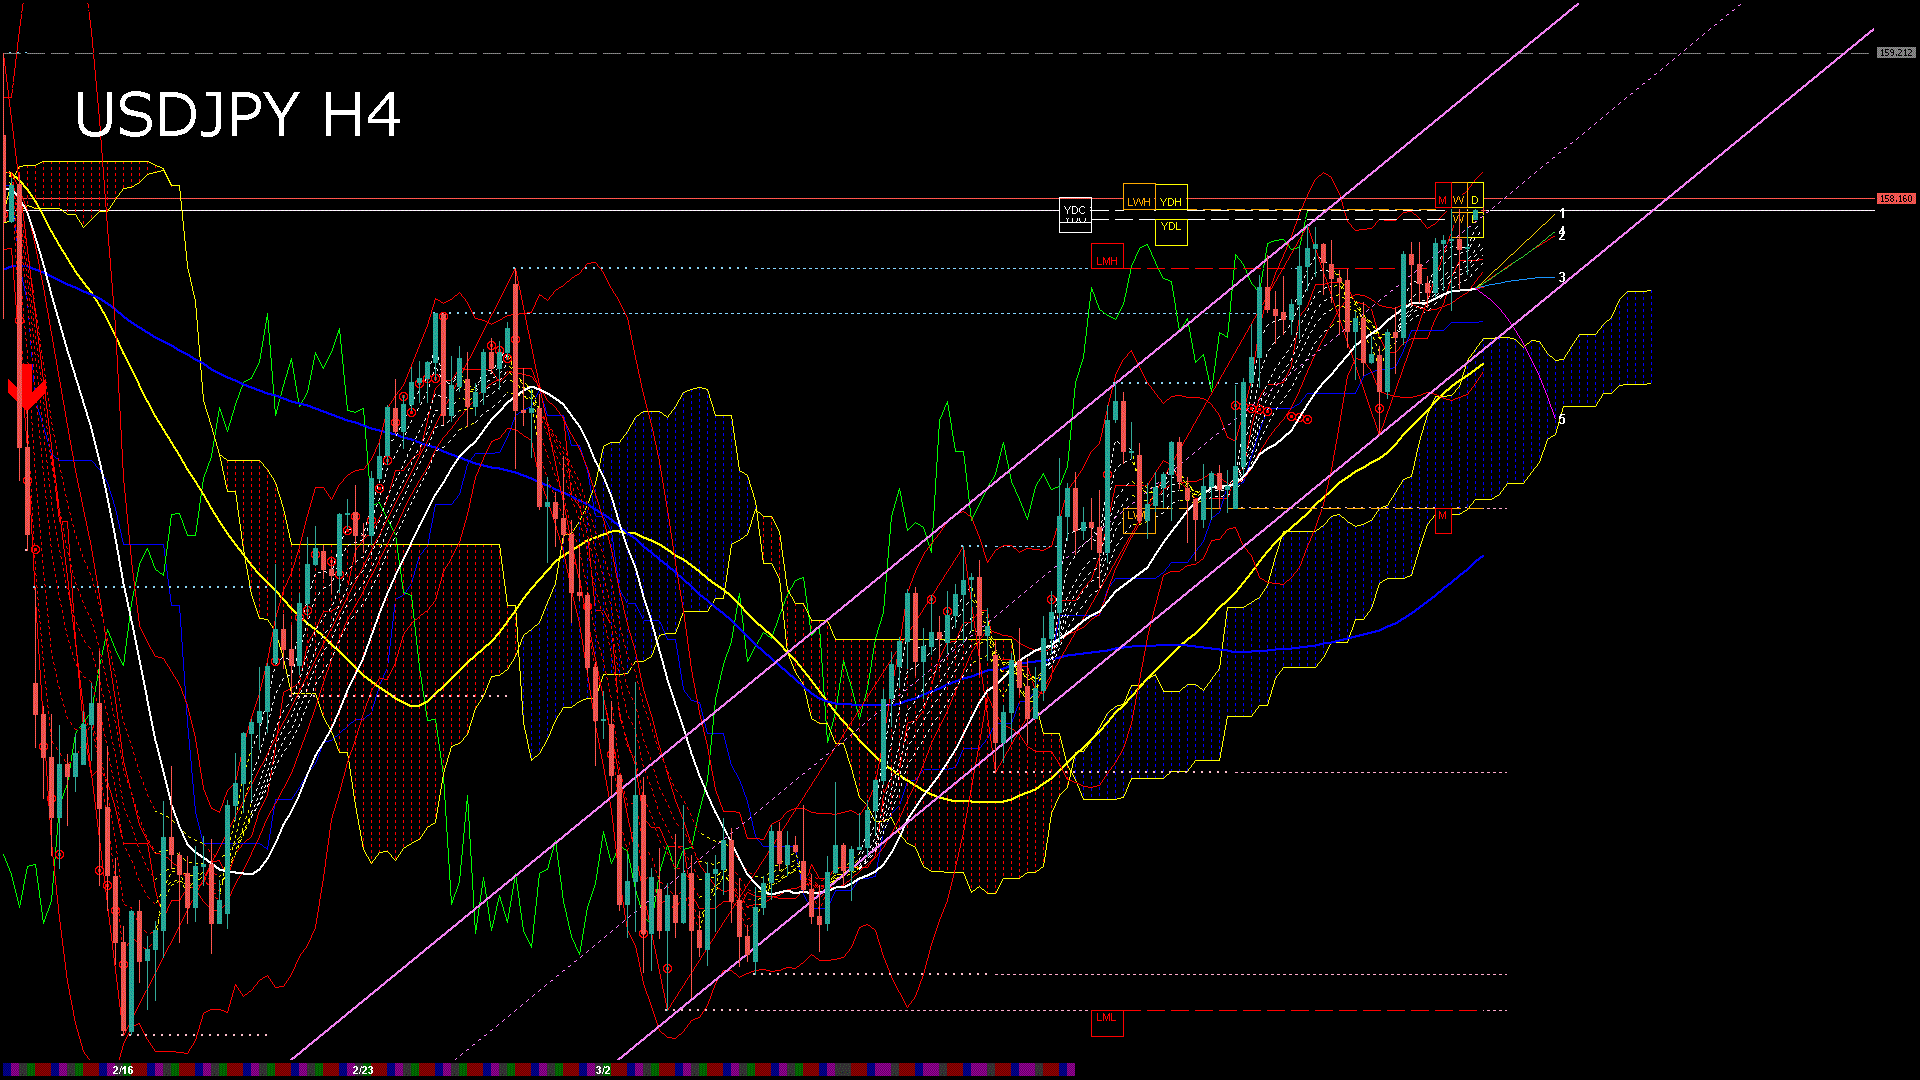Click the YDL yellow label box
This screenshot has width=1920, height=1080.
coord(1171,228)
